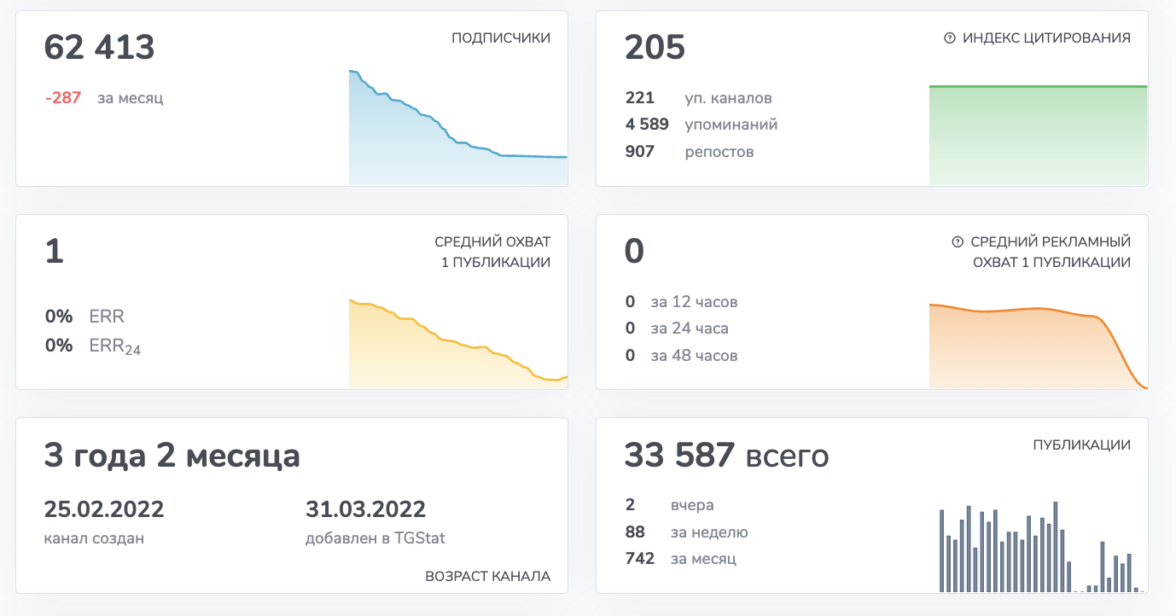The image size is (1176, 616).
Task: Open the orange advertising reach chart
Action: tap(1037, 345)
